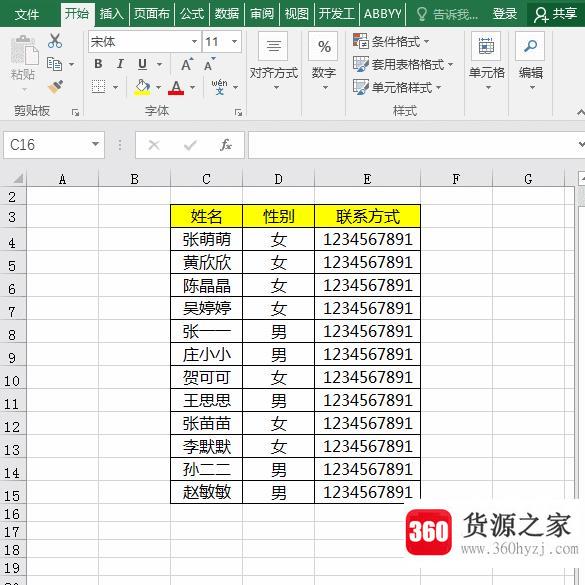The image size is (585, 585).
Task: Click the cancel X in formula bar
Action: click(154, 145)
